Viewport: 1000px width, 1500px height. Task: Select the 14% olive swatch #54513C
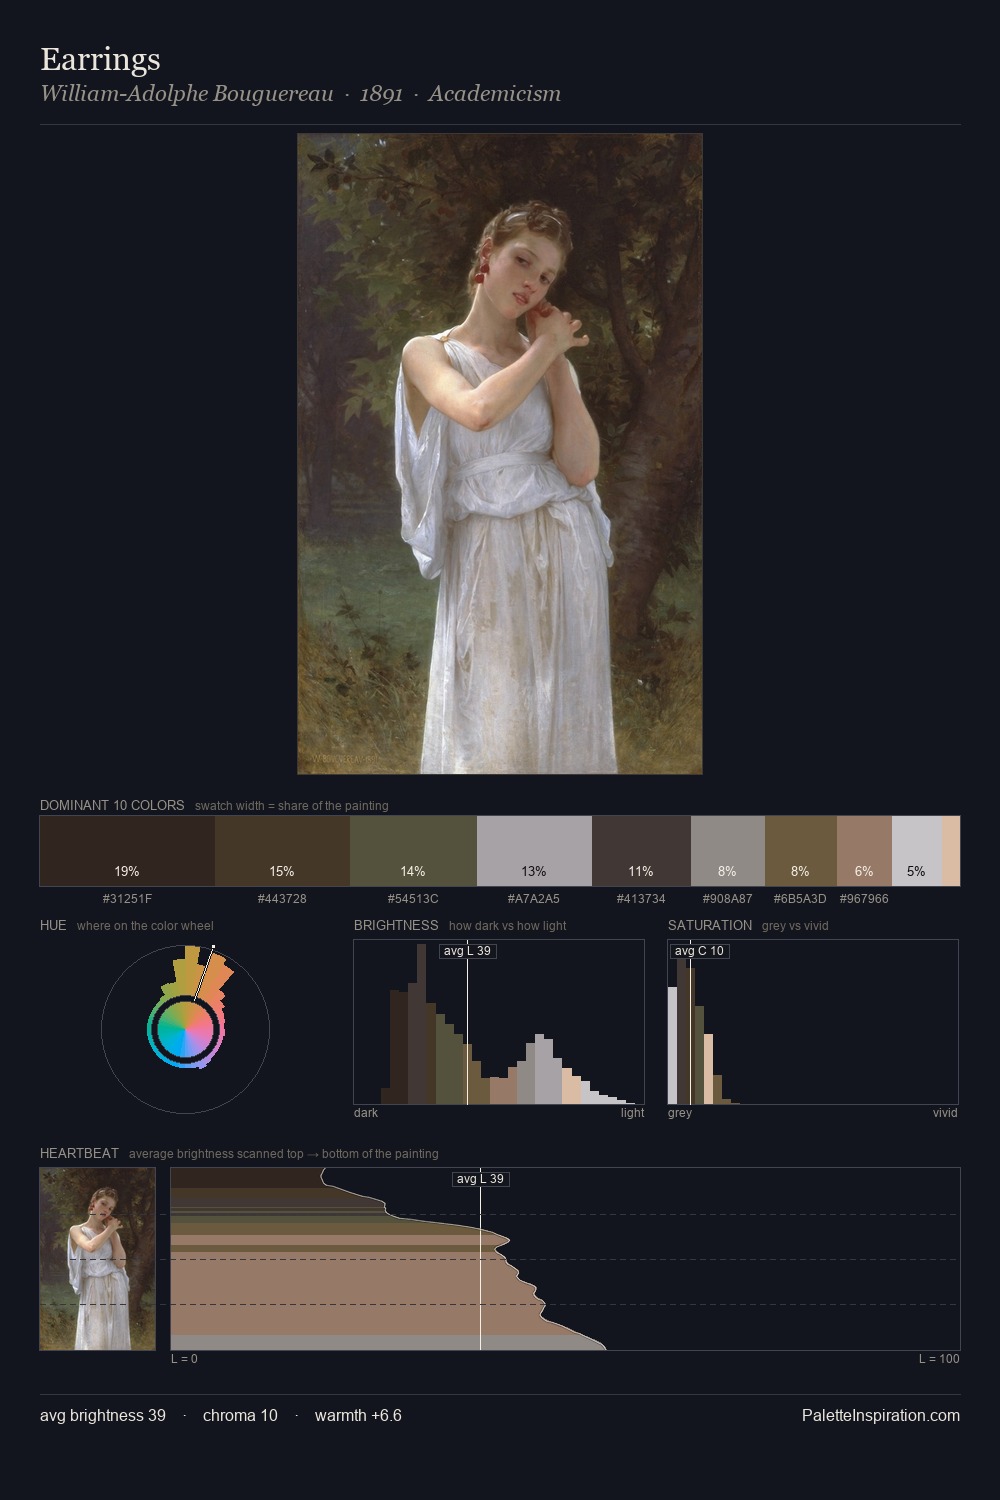pyautogui.click(x=413, y=851)
